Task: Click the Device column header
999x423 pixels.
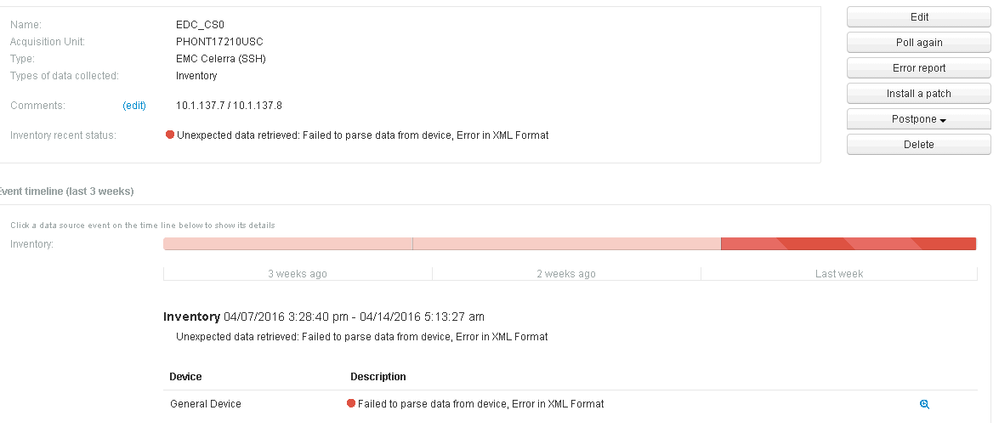Action: pyautogui.click(x=186, y=377)
